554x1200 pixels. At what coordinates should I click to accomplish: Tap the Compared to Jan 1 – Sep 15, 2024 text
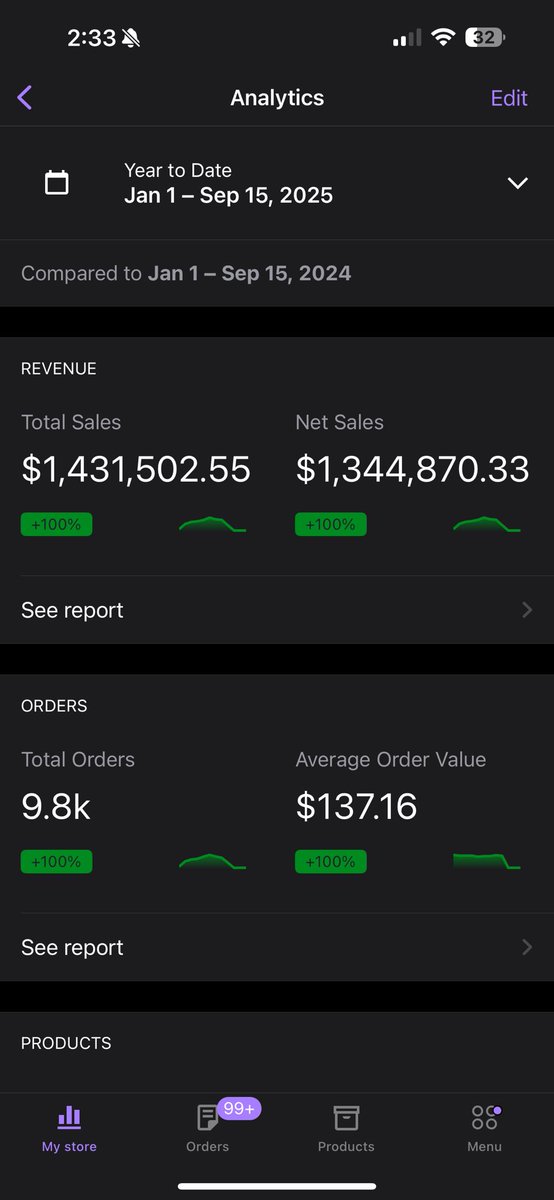pyautogui.click(x=186, y=273)
